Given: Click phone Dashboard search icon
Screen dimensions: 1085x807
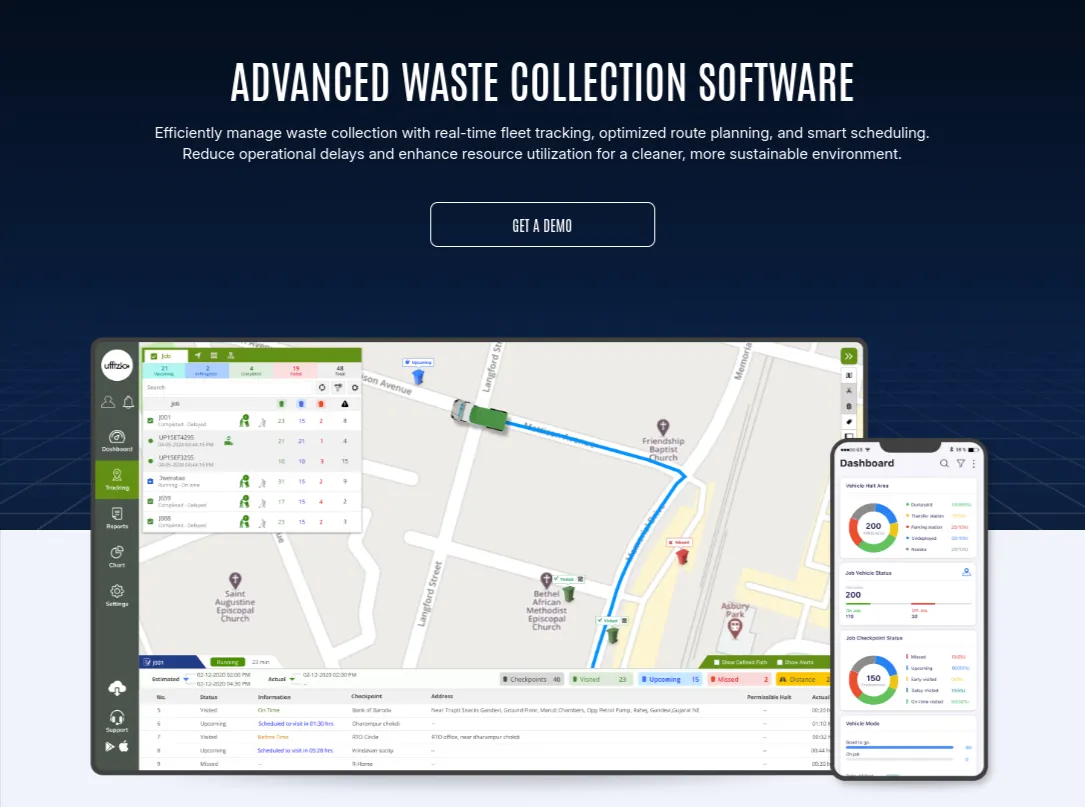Looking at the screenshot, I should pyautogui.click(x=944, y=463).
